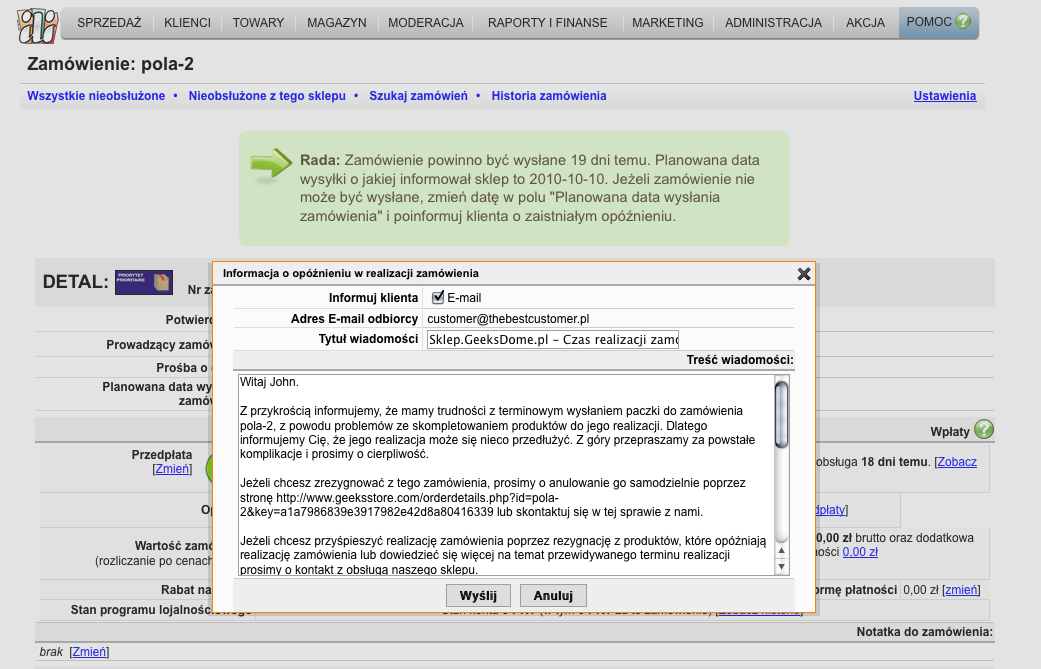Click the message text scrollbar thumb

[781, 414]
